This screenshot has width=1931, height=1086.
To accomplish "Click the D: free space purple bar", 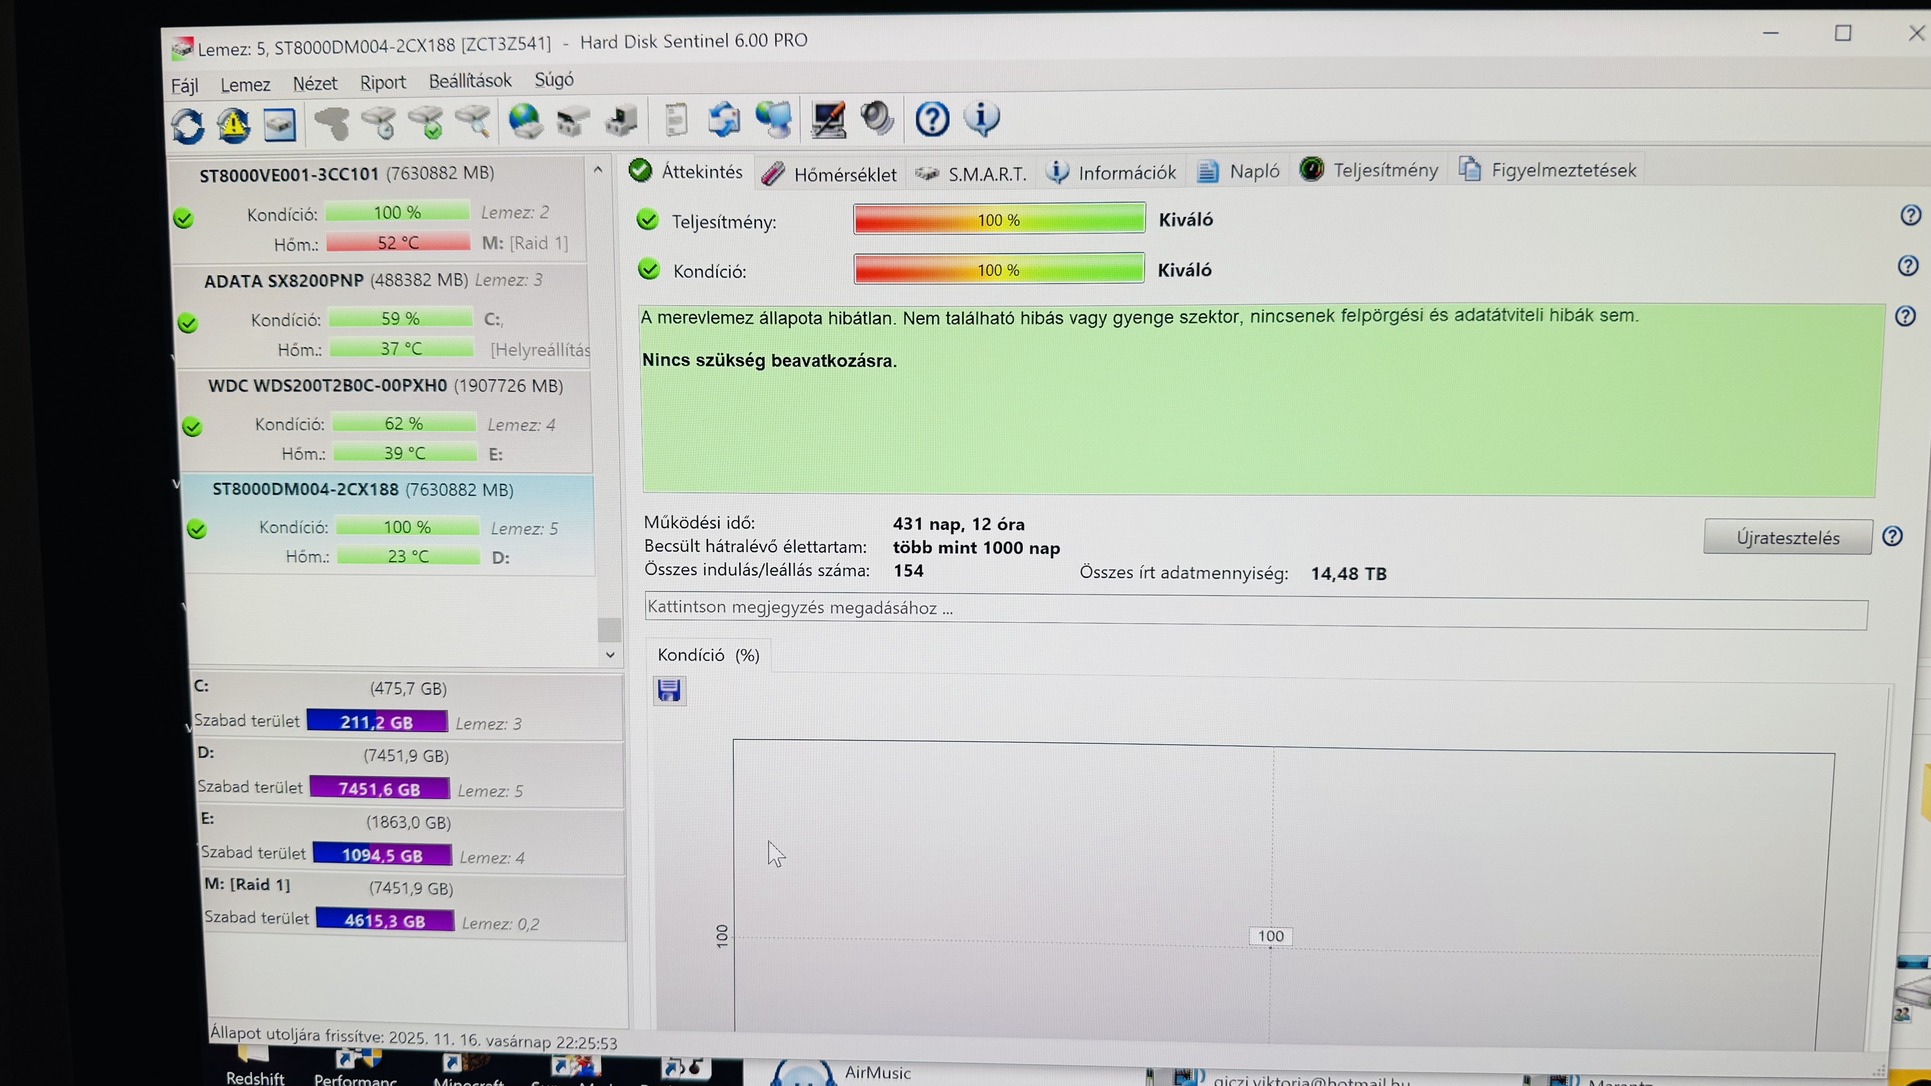I will (x=379, y=788).
